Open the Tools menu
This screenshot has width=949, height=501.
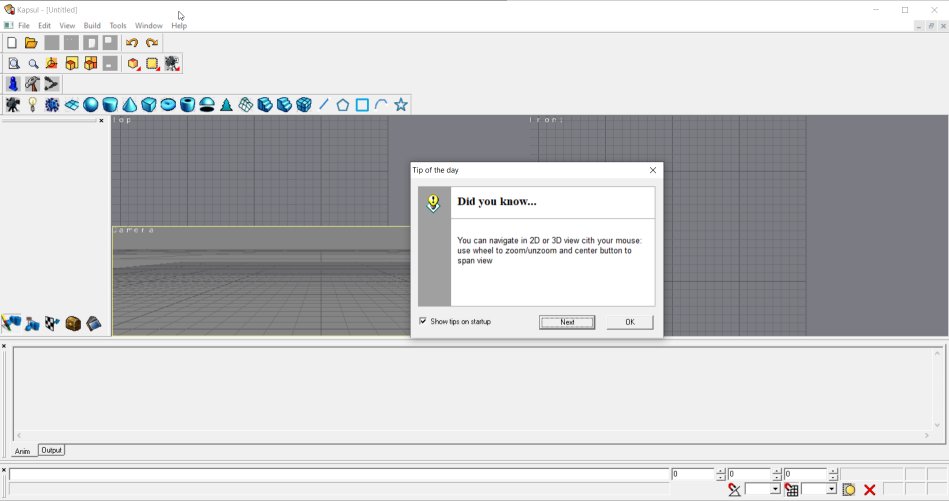(117, 25)
